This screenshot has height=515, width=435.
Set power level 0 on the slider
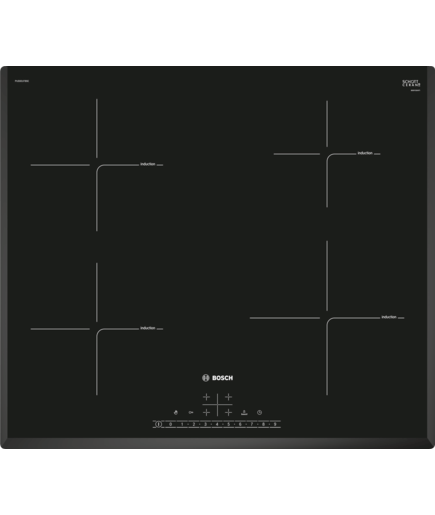[x=171, y=424]
